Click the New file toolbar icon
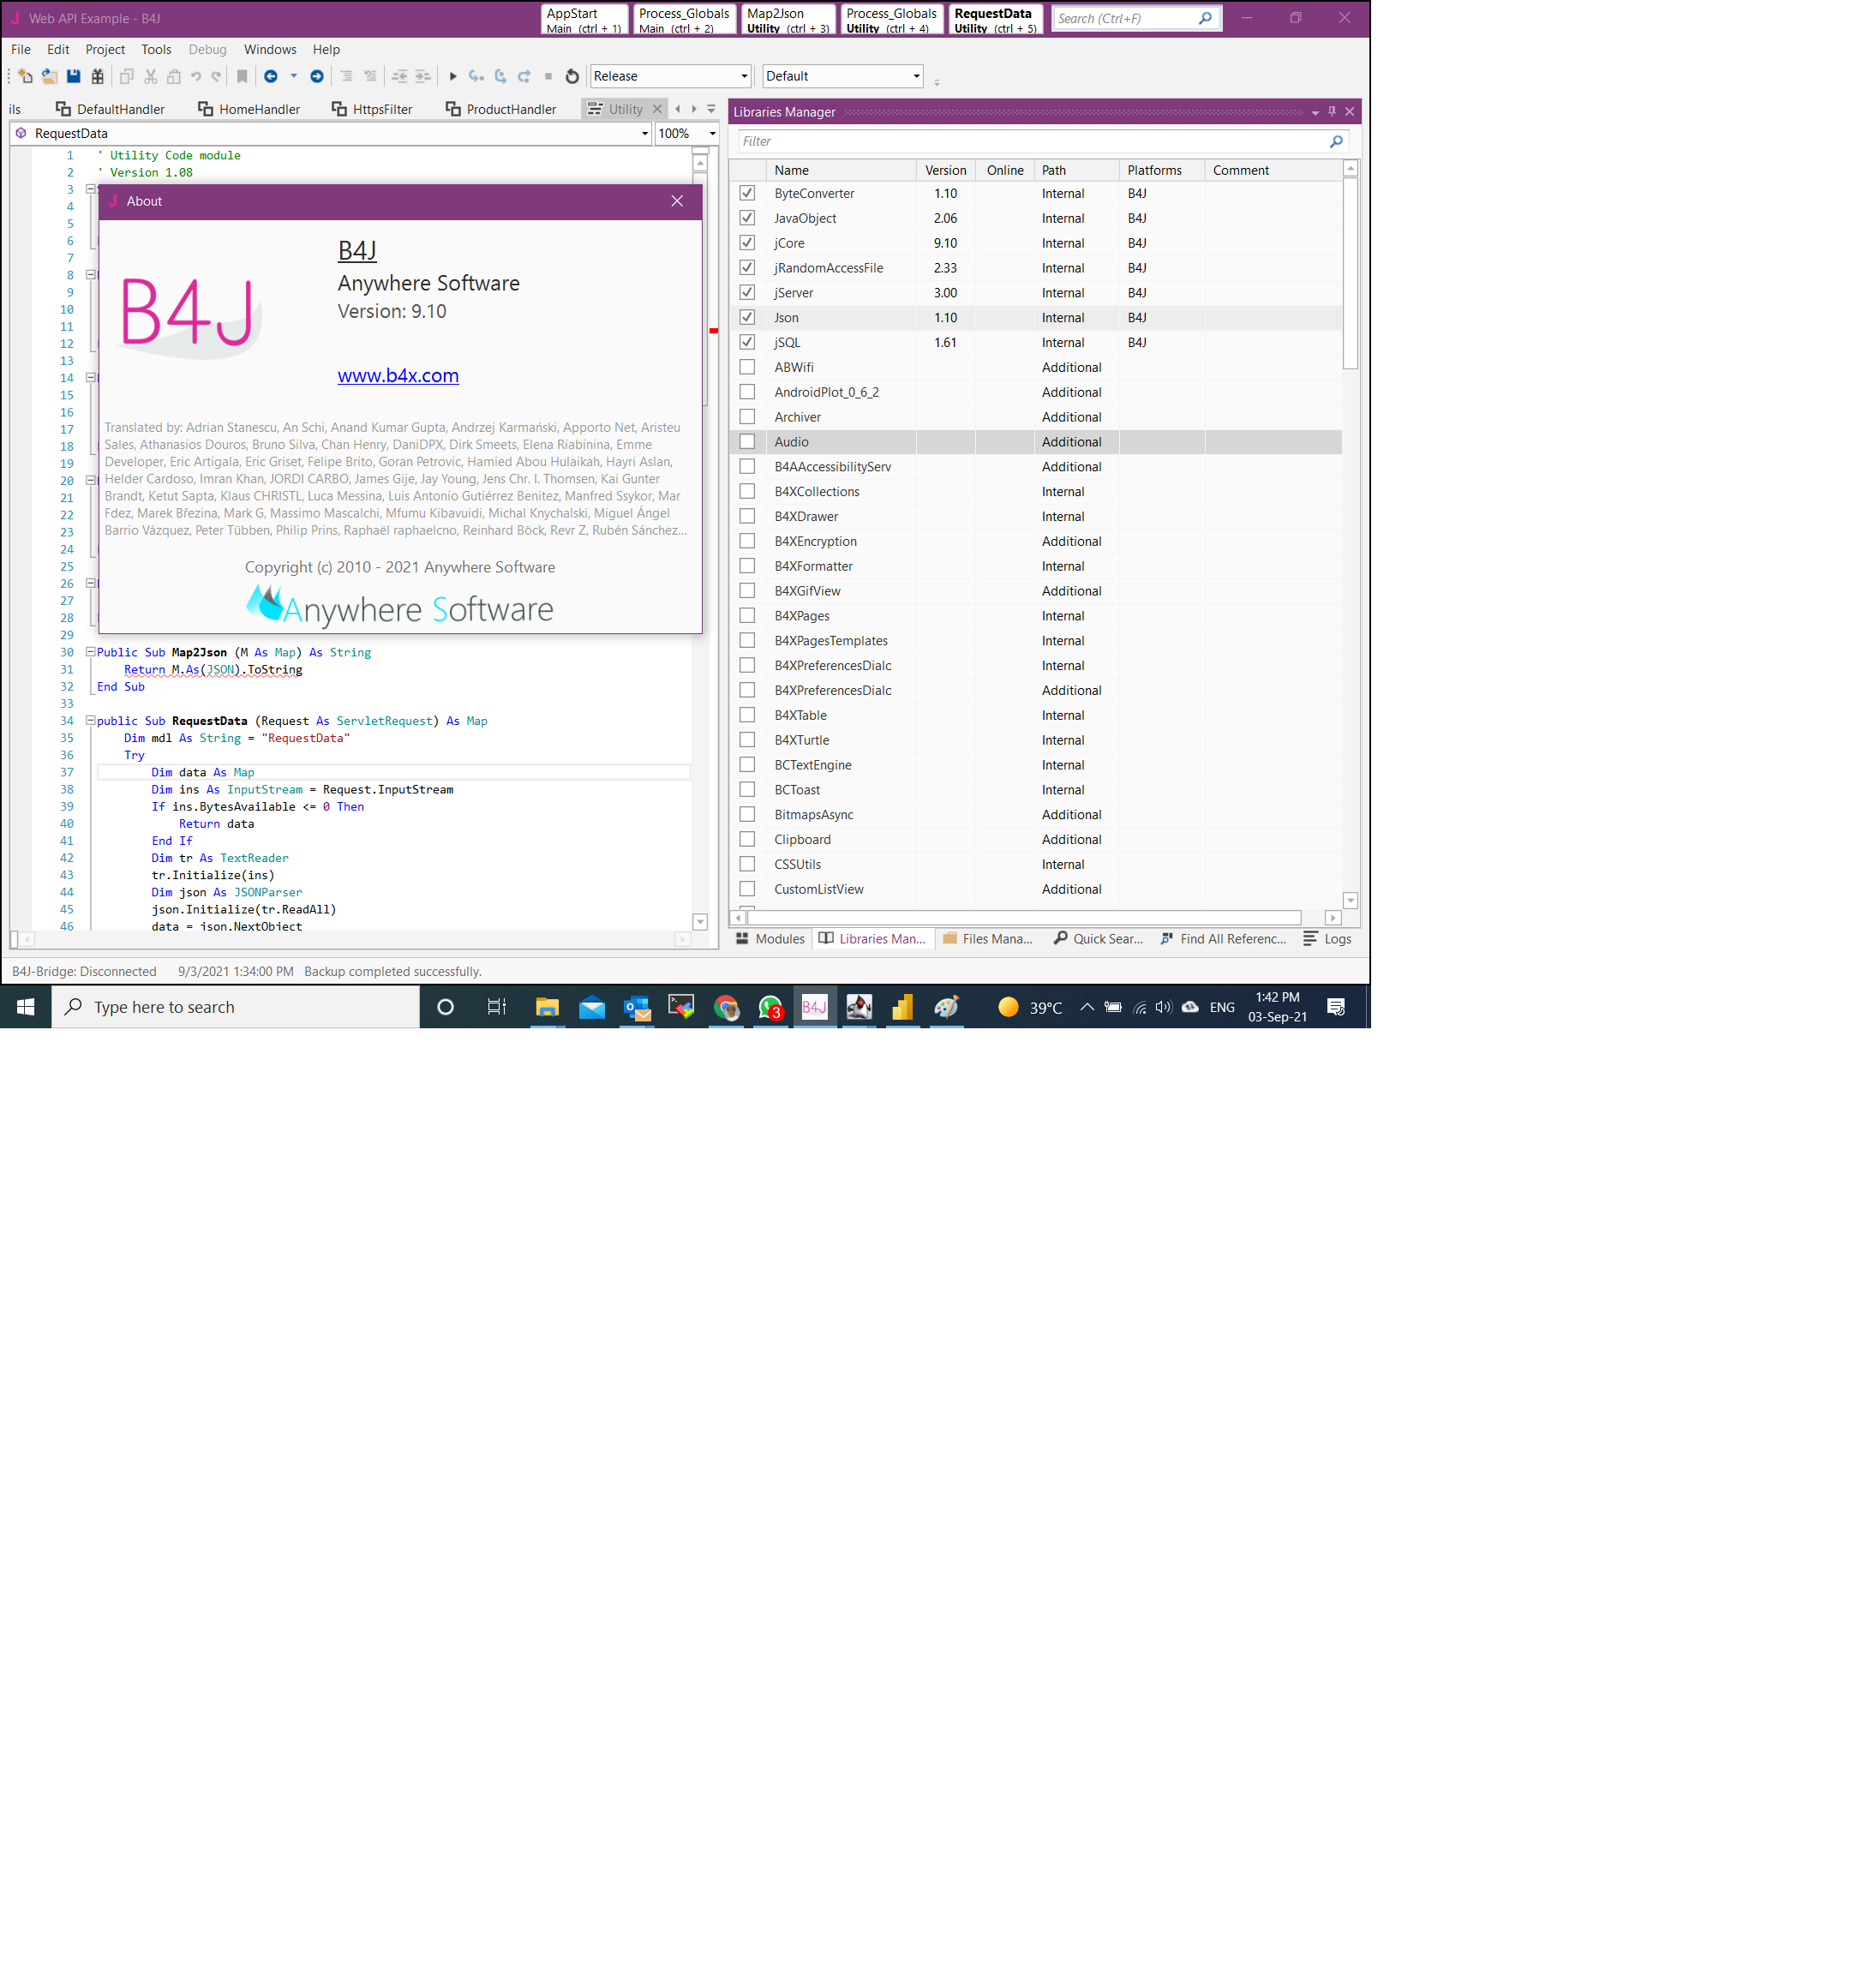This screenshot has height=1988, width=1875. [25, 76]
